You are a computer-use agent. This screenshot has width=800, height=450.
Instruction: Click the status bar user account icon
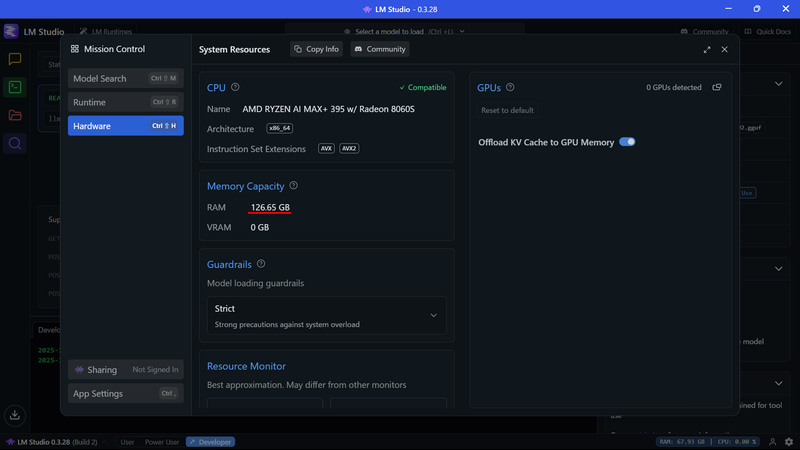(x=772, y=442)
